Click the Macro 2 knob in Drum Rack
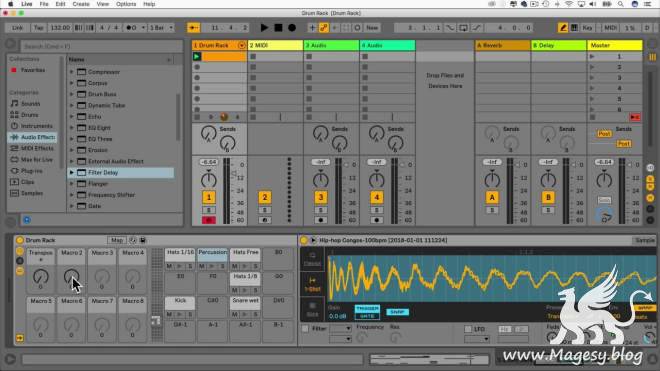 [71, 277]
